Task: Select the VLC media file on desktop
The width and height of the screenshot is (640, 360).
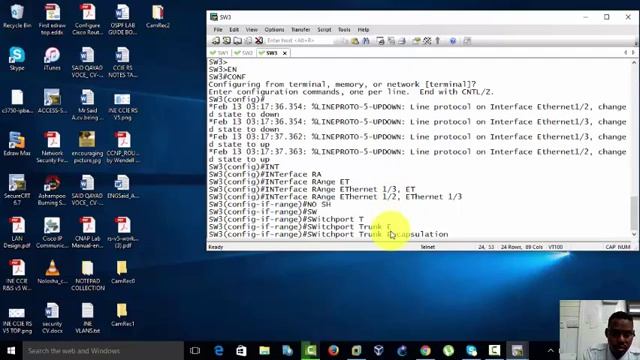Action: point(52,272)
